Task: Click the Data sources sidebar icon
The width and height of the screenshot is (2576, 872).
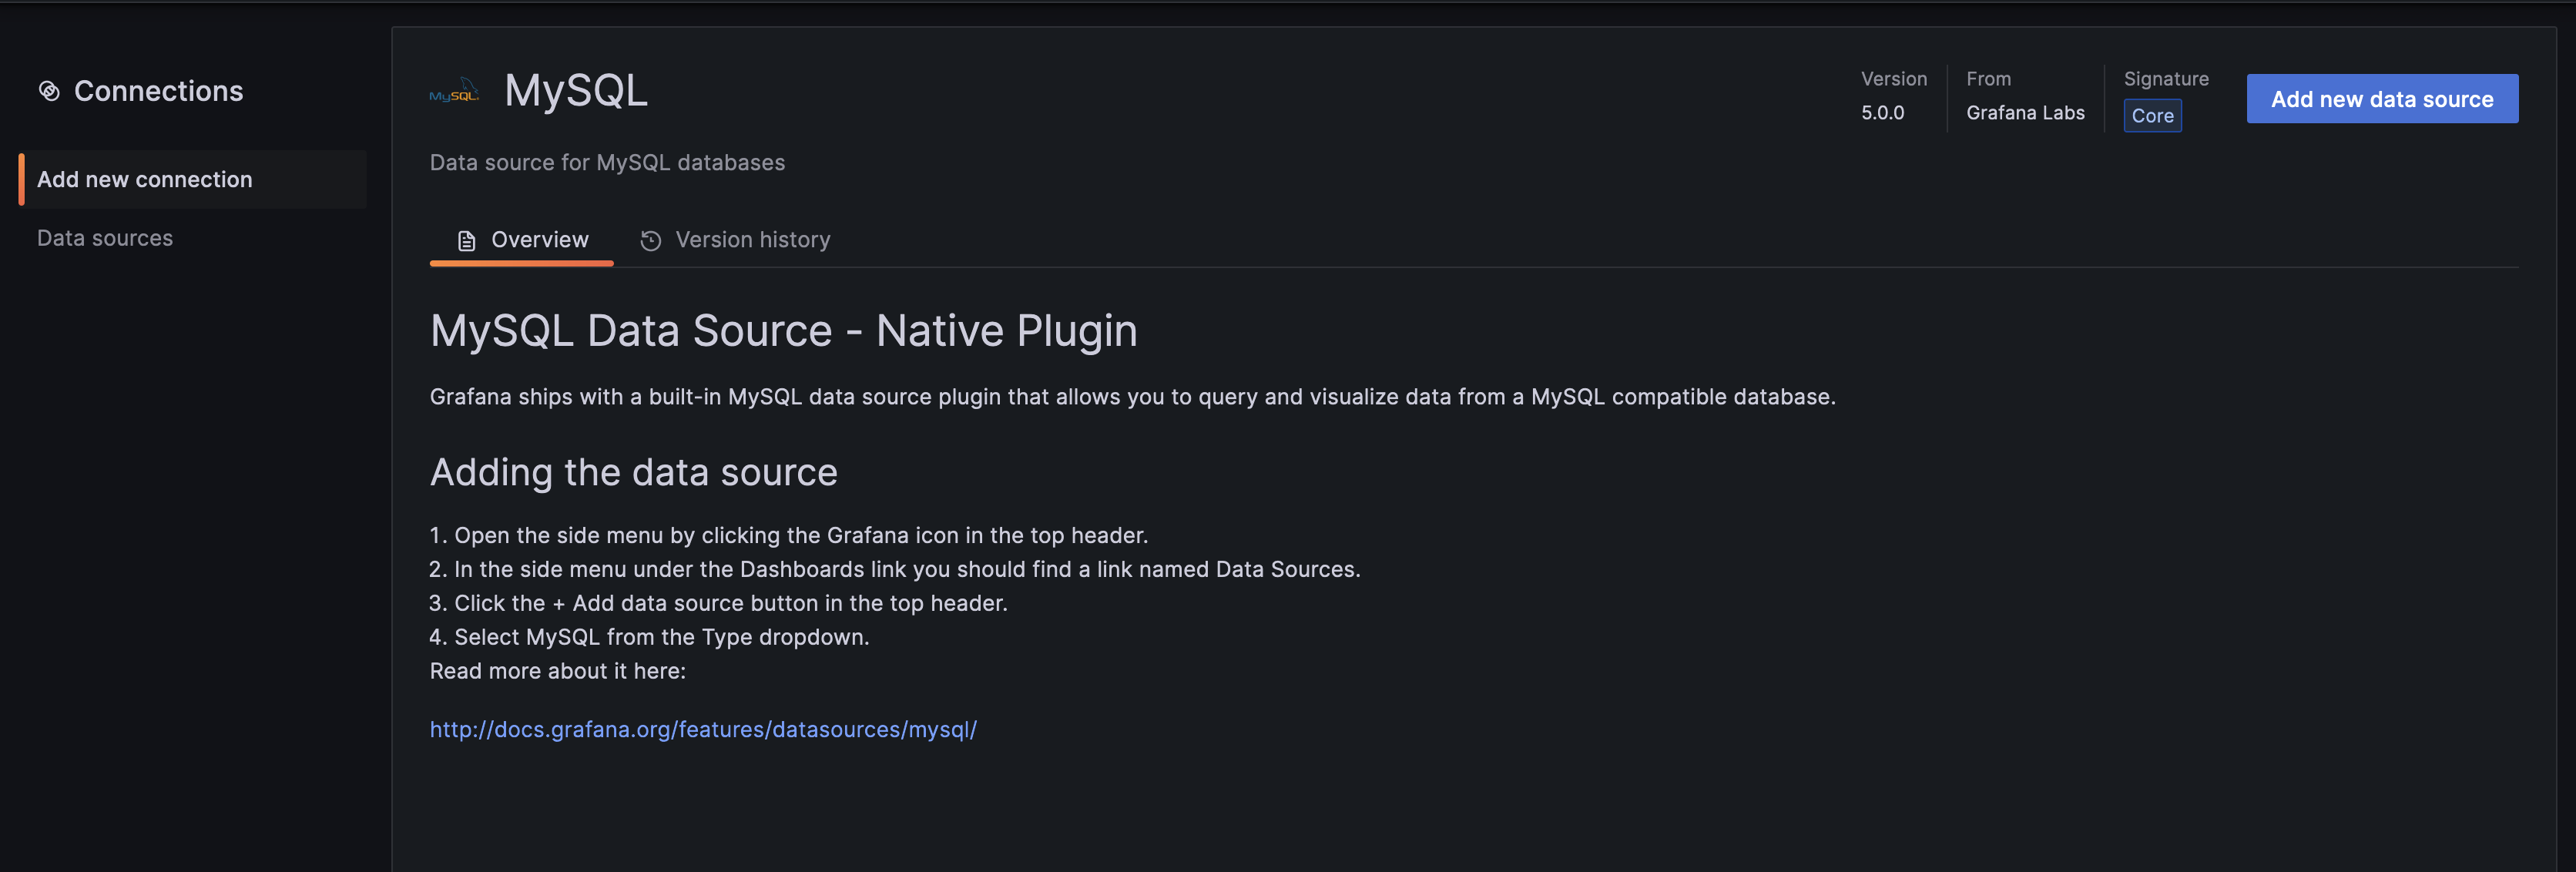Action: [x=103, y=238]
